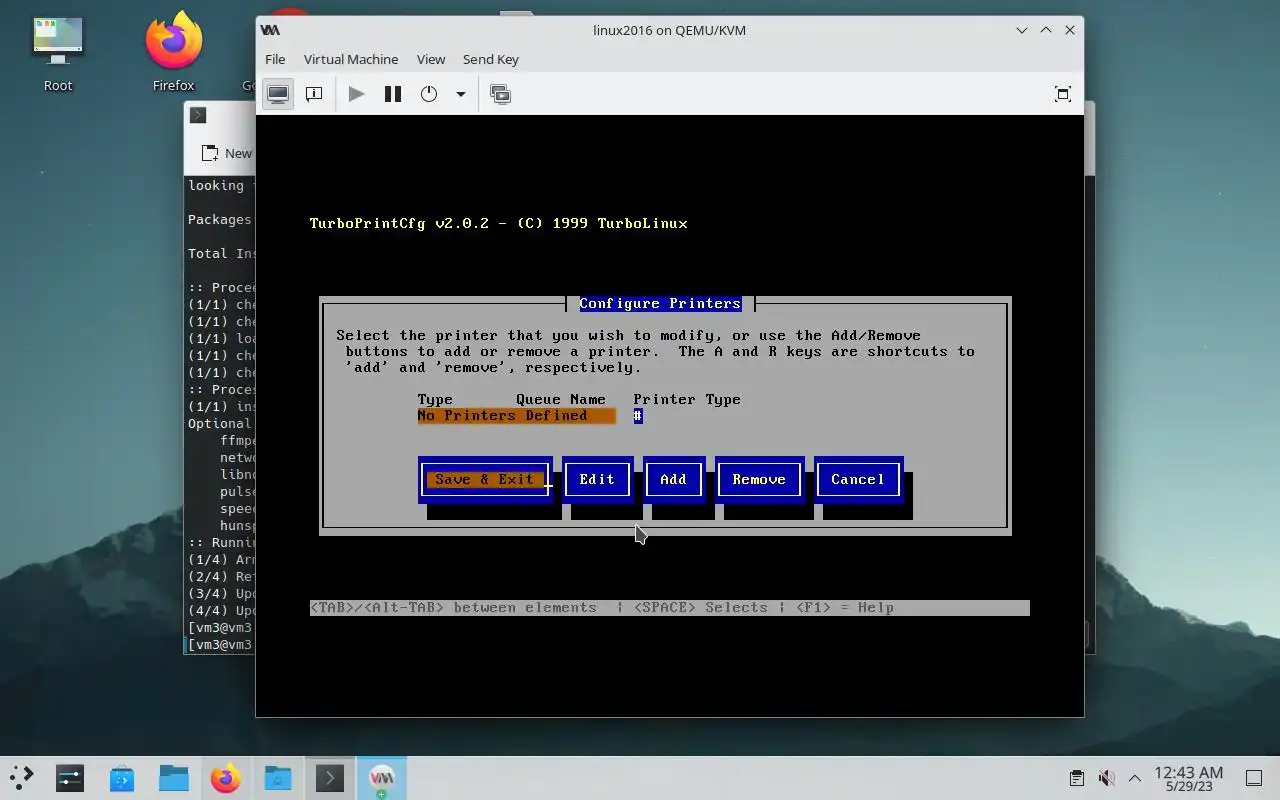
Task: Open shutdown options dropdown arrow
Action: pyautogui.click(x=461, y=94)
